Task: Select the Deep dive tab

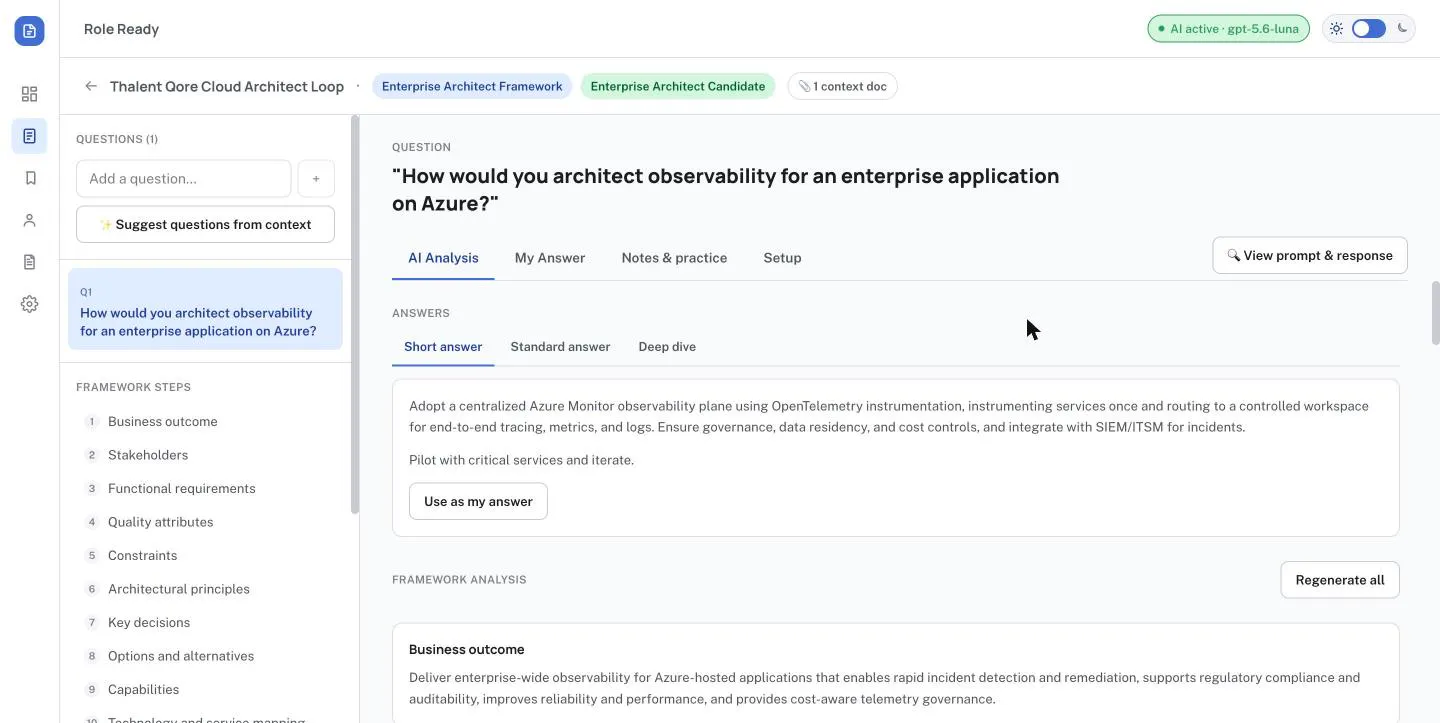Action: 667,347
